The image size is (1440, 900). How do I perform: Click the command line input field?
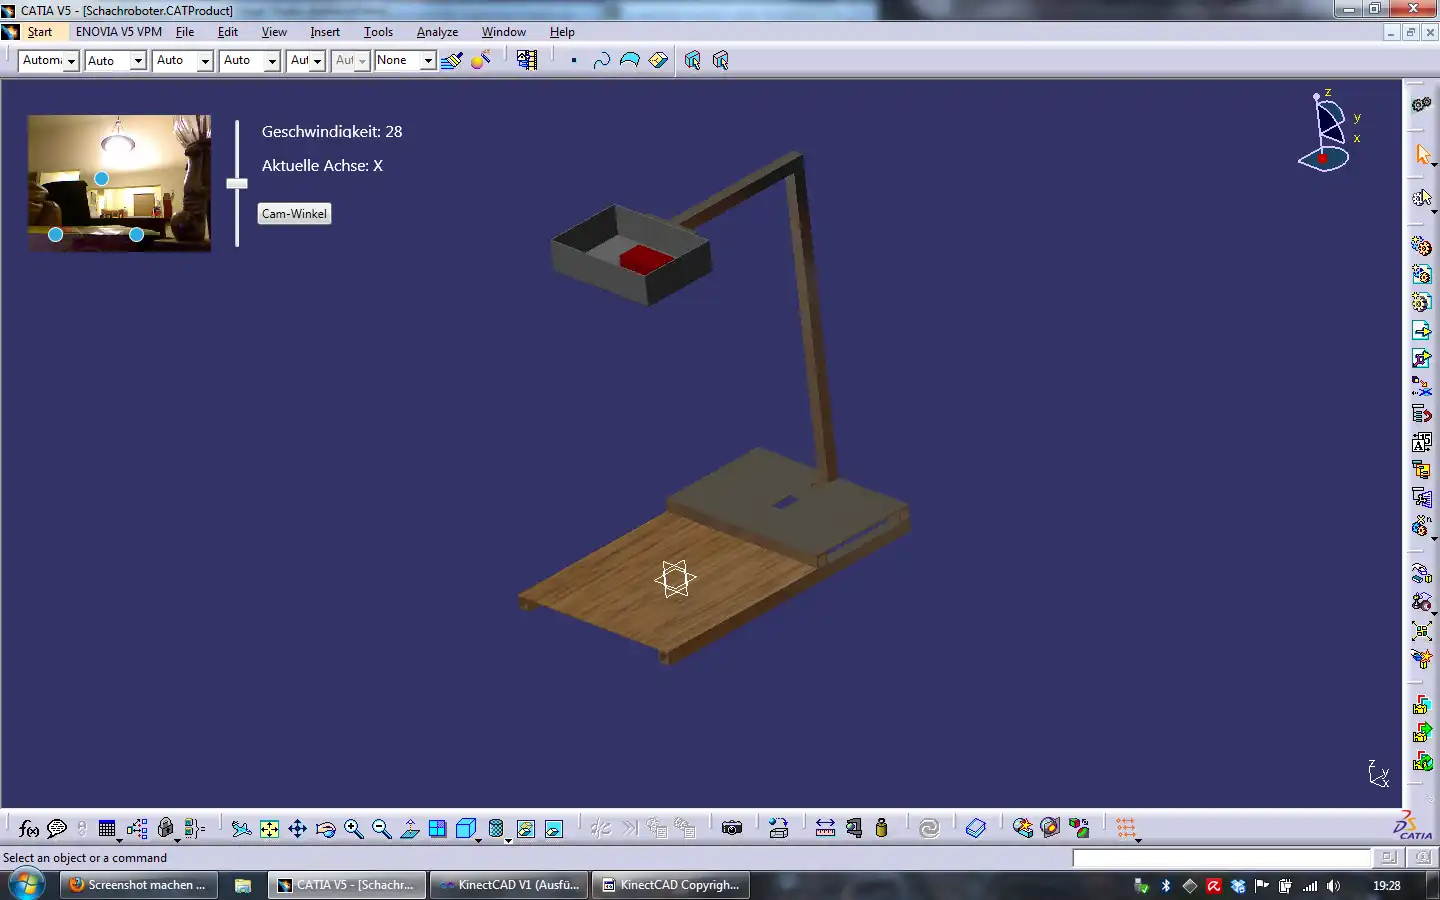[1222, 858]
